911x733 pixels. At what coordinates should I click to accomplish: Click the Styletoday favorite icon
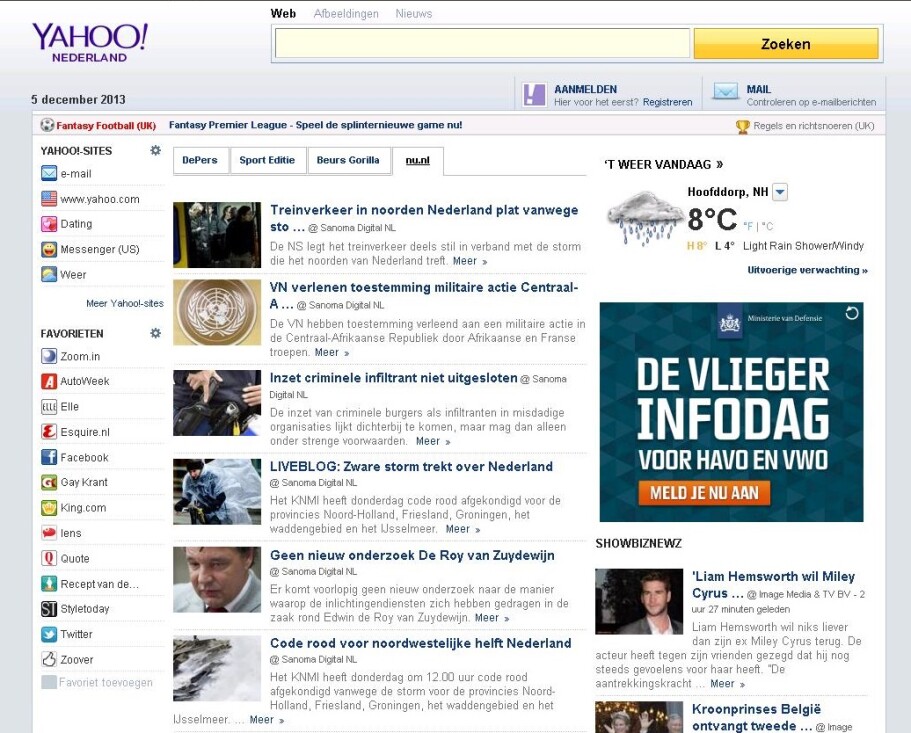pos(49,609)
